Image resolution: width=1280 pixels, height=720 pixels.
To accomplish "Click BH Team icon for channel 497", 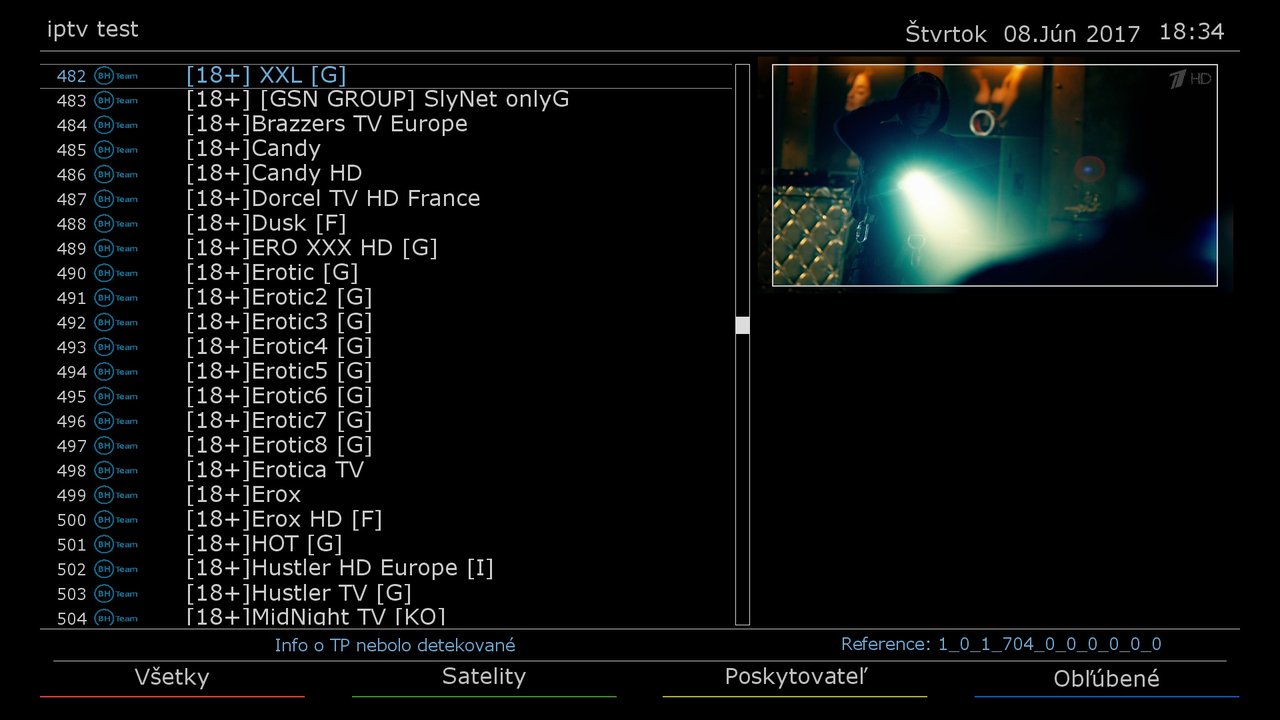I will tap(116, 446).
